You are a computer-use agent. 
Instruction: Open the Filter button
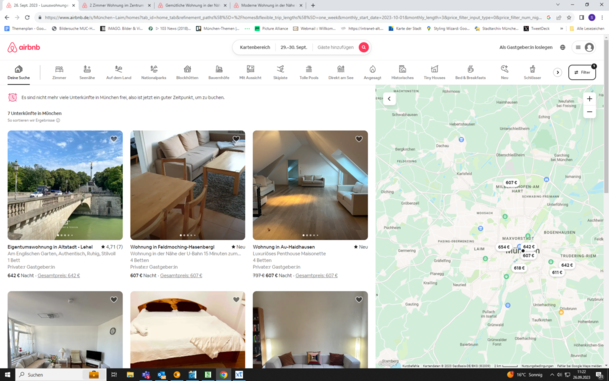tap(582, 72)
